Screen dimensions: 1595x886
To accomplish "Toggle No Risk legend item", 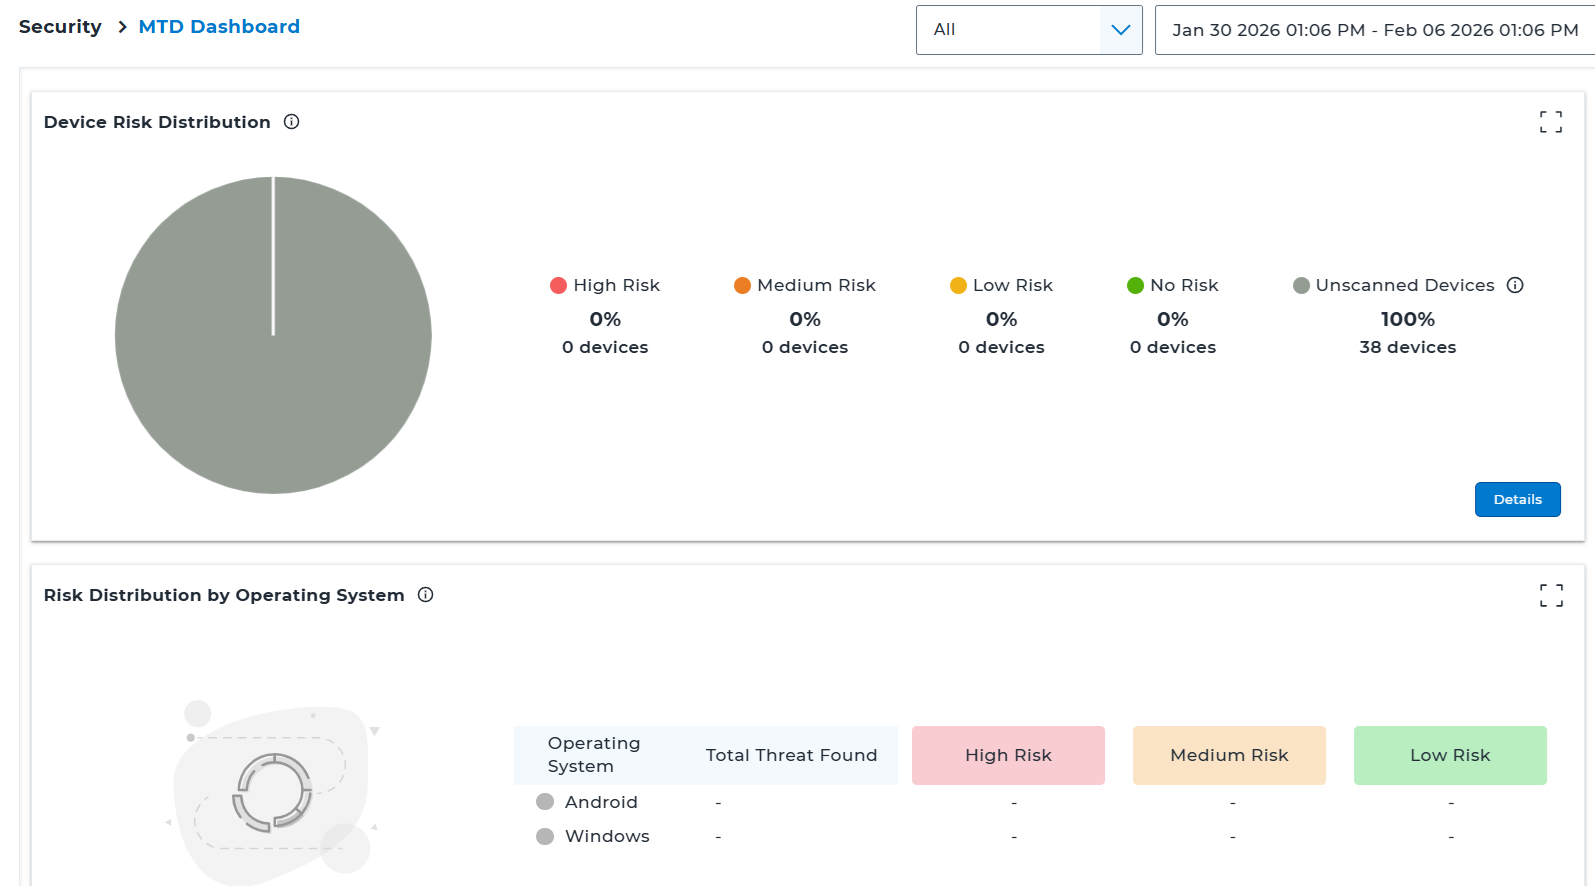I will pos(1173,285).
